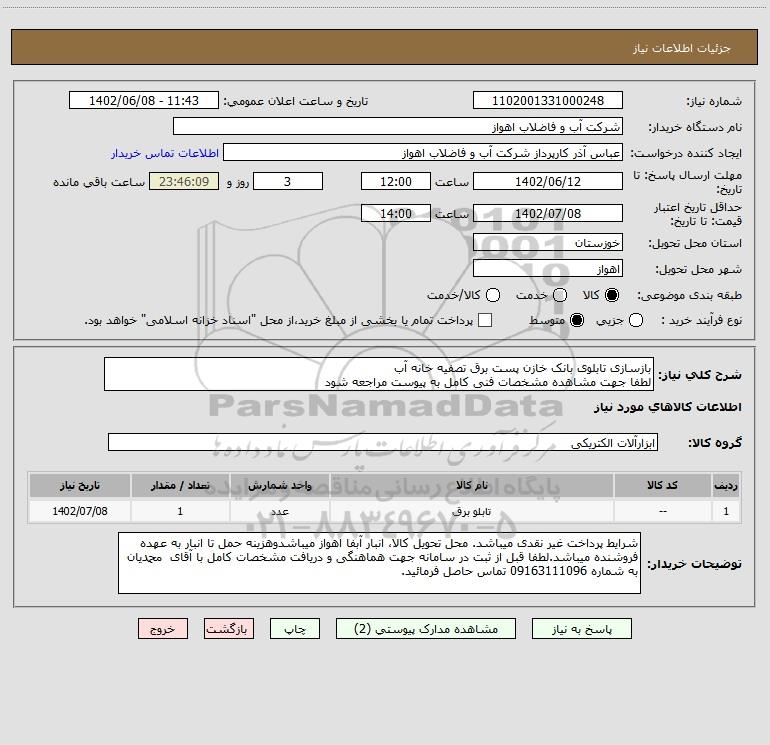Click the شماره نیاز field 1102001331000248
Viewport: 770px width, 745px height.
548,100
